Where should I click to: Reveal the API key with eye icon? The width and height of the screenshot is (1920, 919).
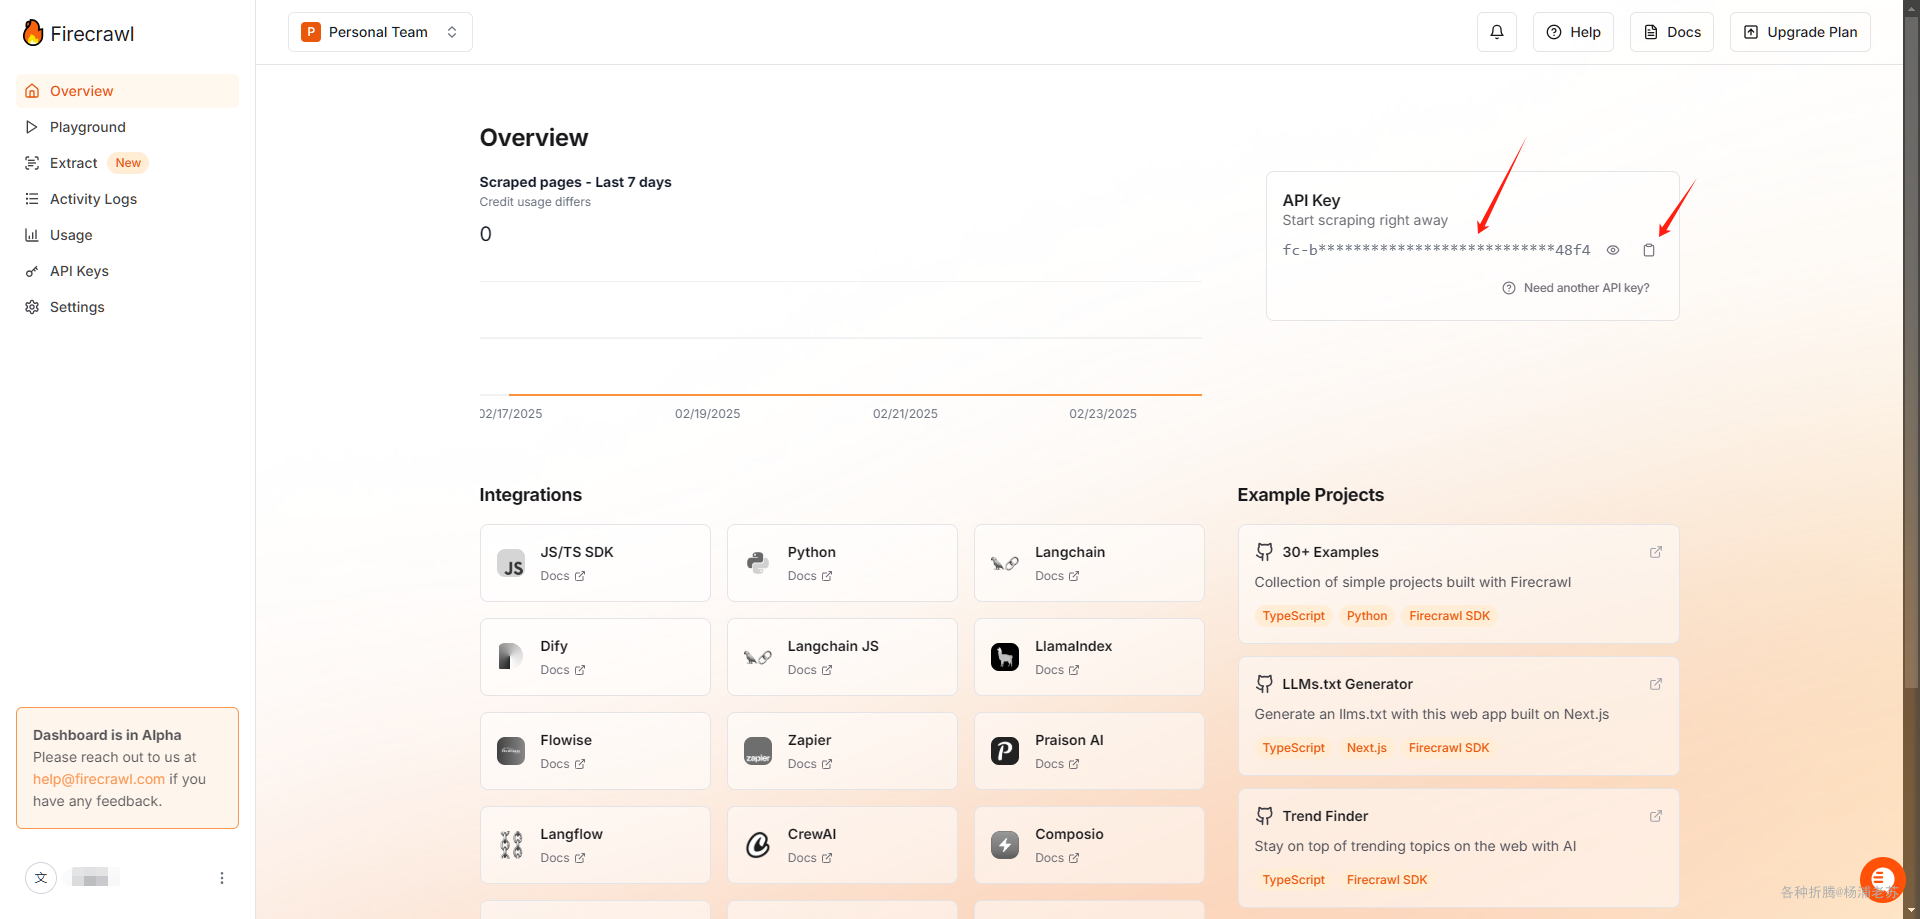1613,250
